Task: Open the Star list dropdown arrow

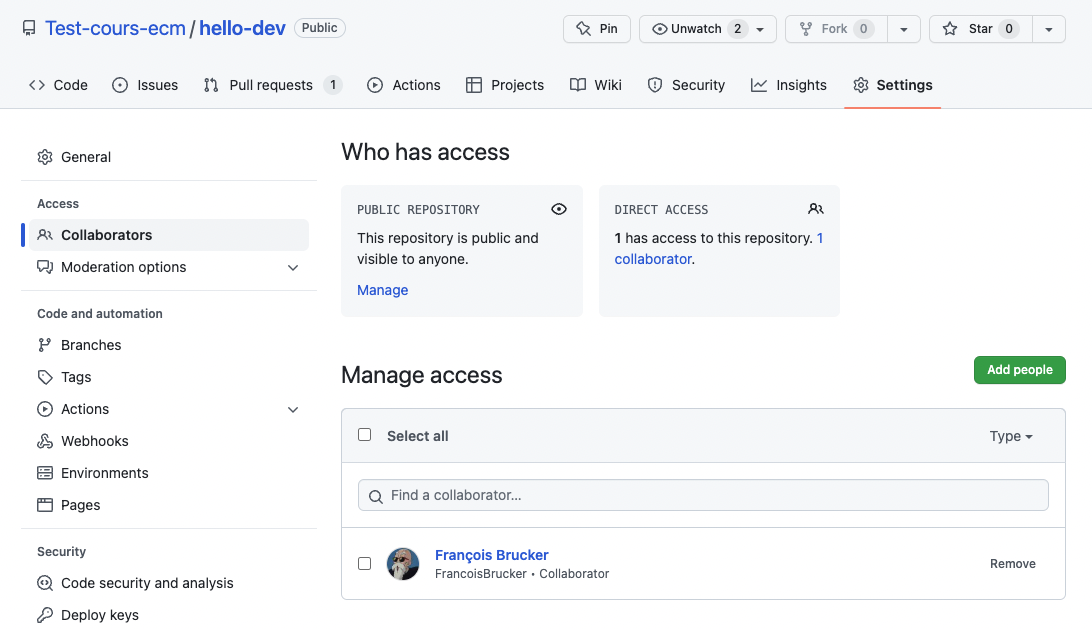Action: [x=1048, y=29]
